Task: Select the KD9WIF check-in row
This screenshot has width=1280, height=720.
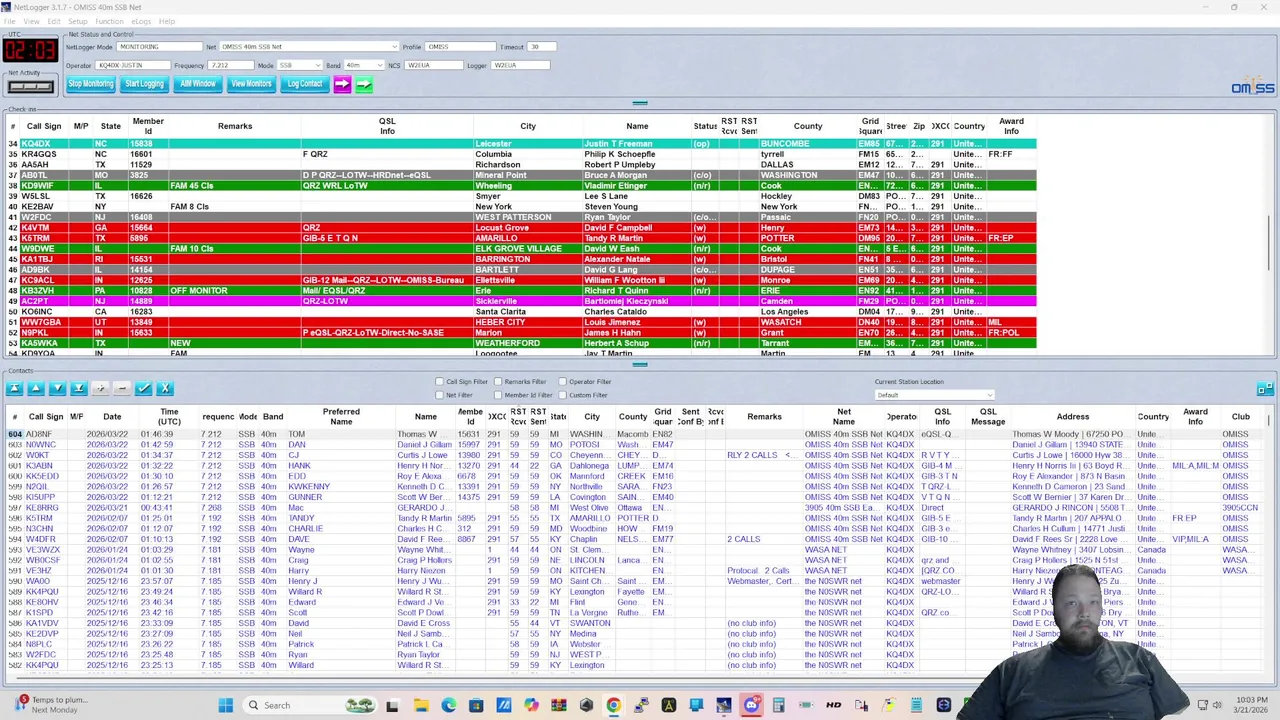Action: [520, 186]
